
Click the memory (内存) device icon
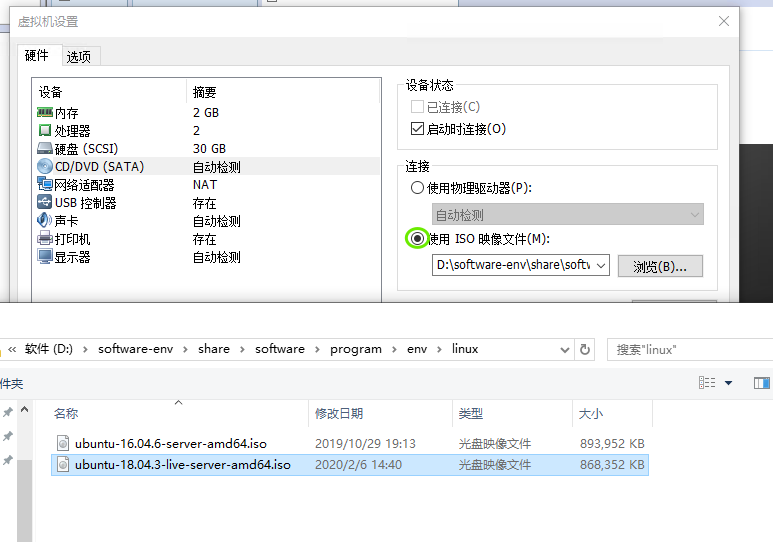click(45, 112)
